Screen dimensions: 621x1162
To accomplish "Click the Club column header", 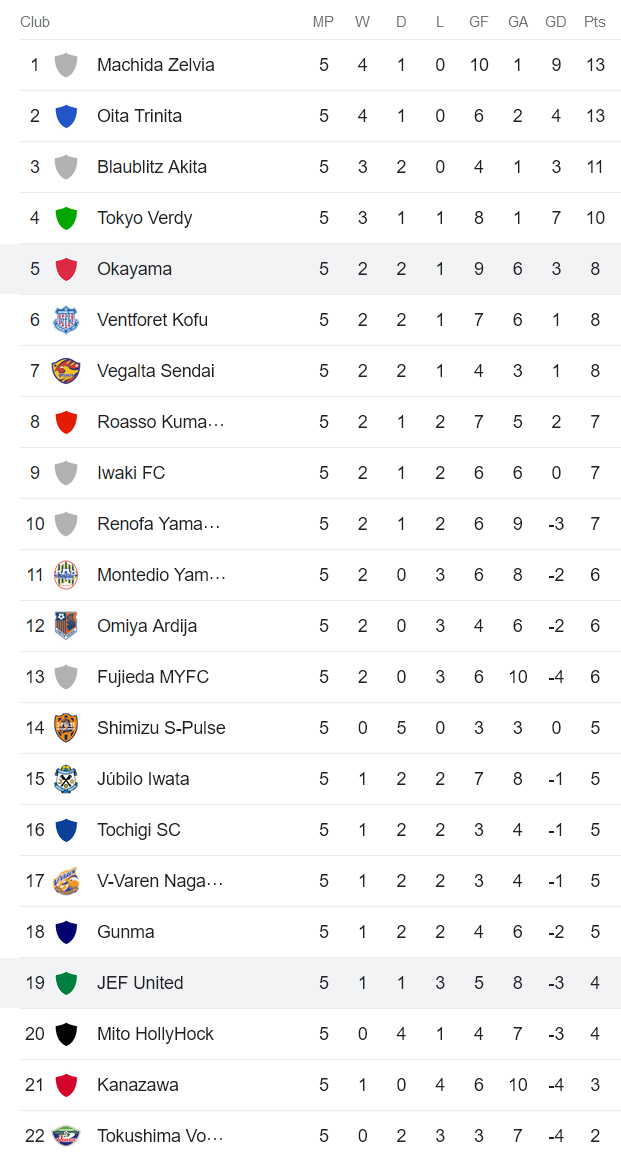I will pyautogui.click(x=35, y=20).
